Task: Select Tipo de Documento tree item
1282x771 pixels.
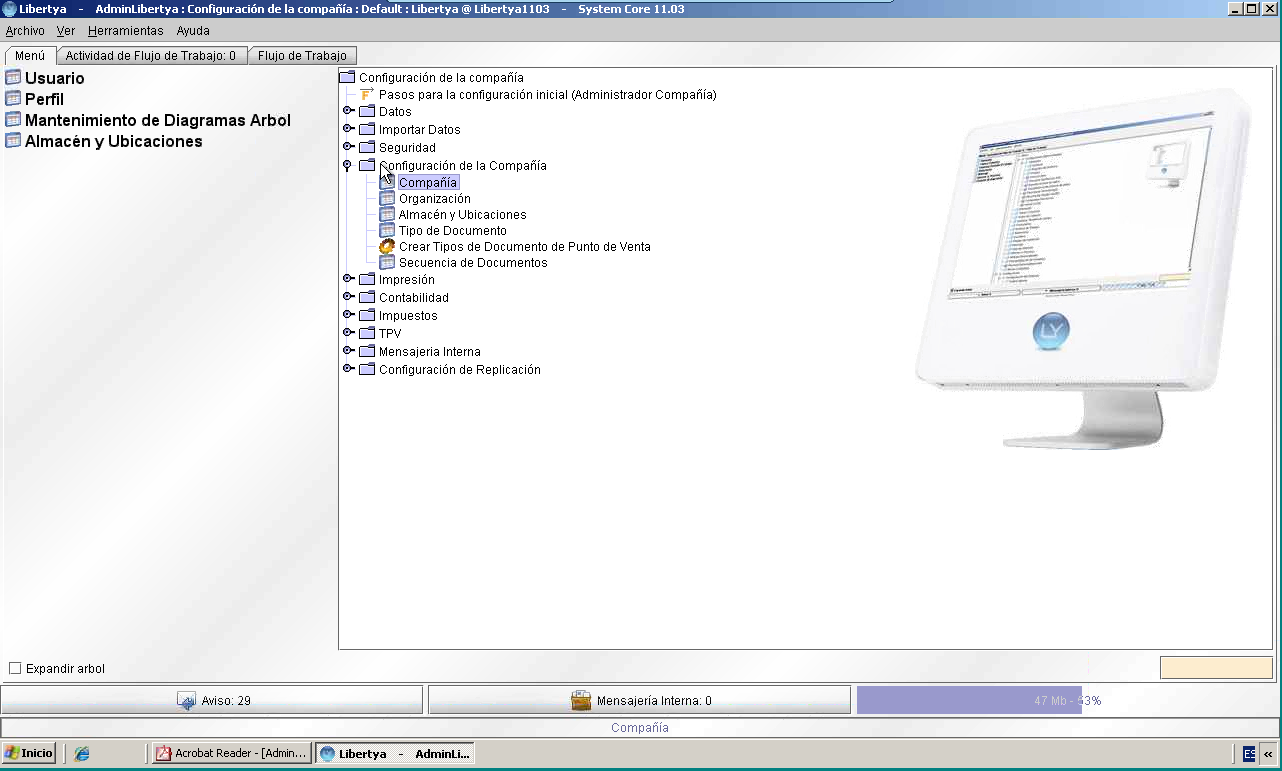Action: (453, 230)
